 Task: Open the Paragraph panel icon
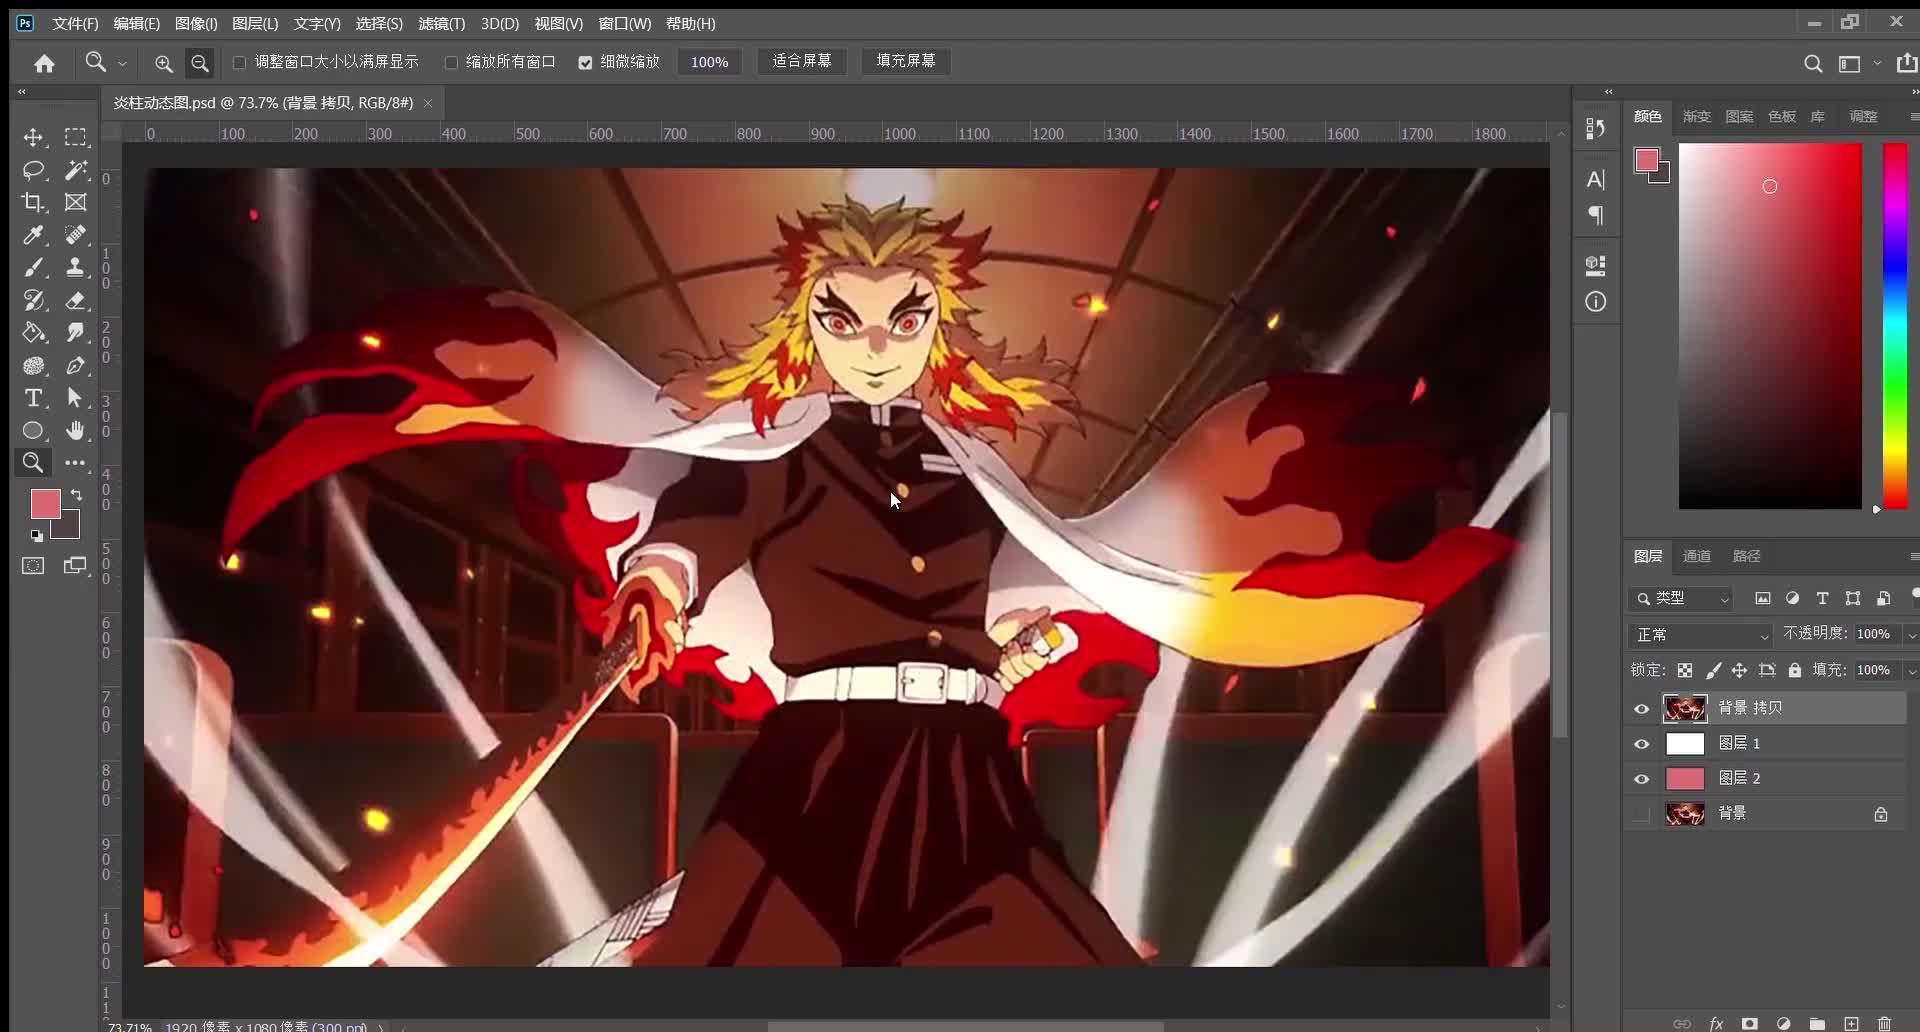[1596, 215]
